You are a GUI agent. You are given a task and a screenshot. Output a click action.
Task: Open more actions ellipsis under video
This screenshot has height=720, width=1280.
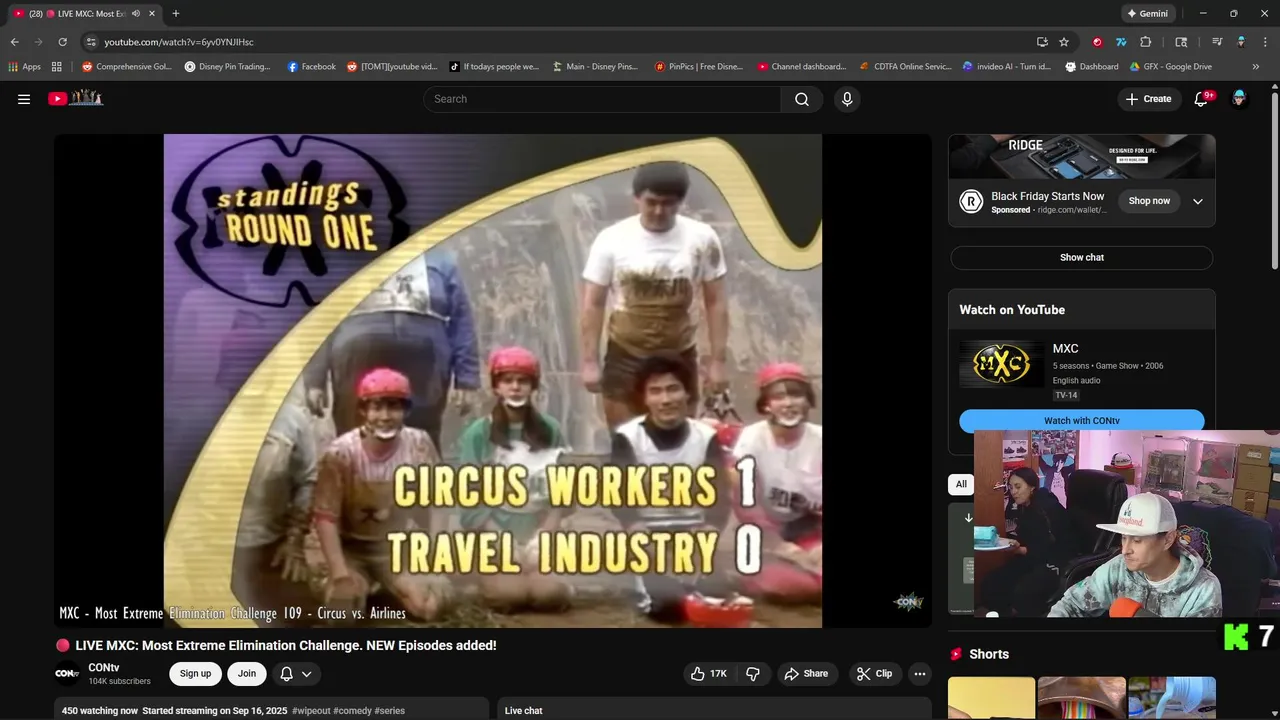920,674
